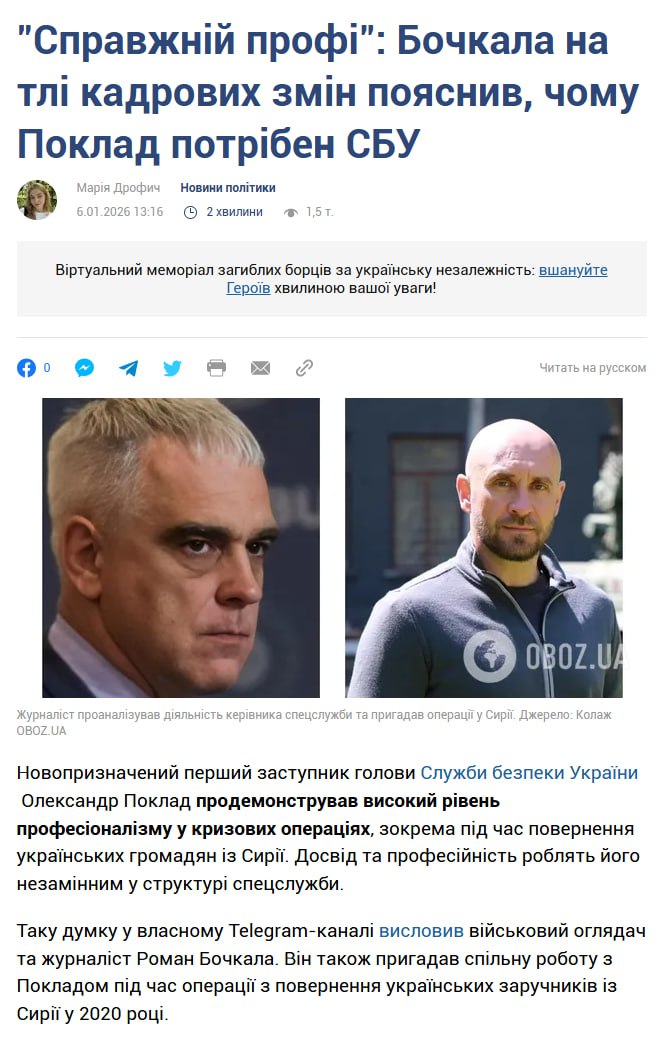This screenshot has width=658, height=1038.
Task: Switch to Russian via Читать на русском
Action: click(592, 368)
